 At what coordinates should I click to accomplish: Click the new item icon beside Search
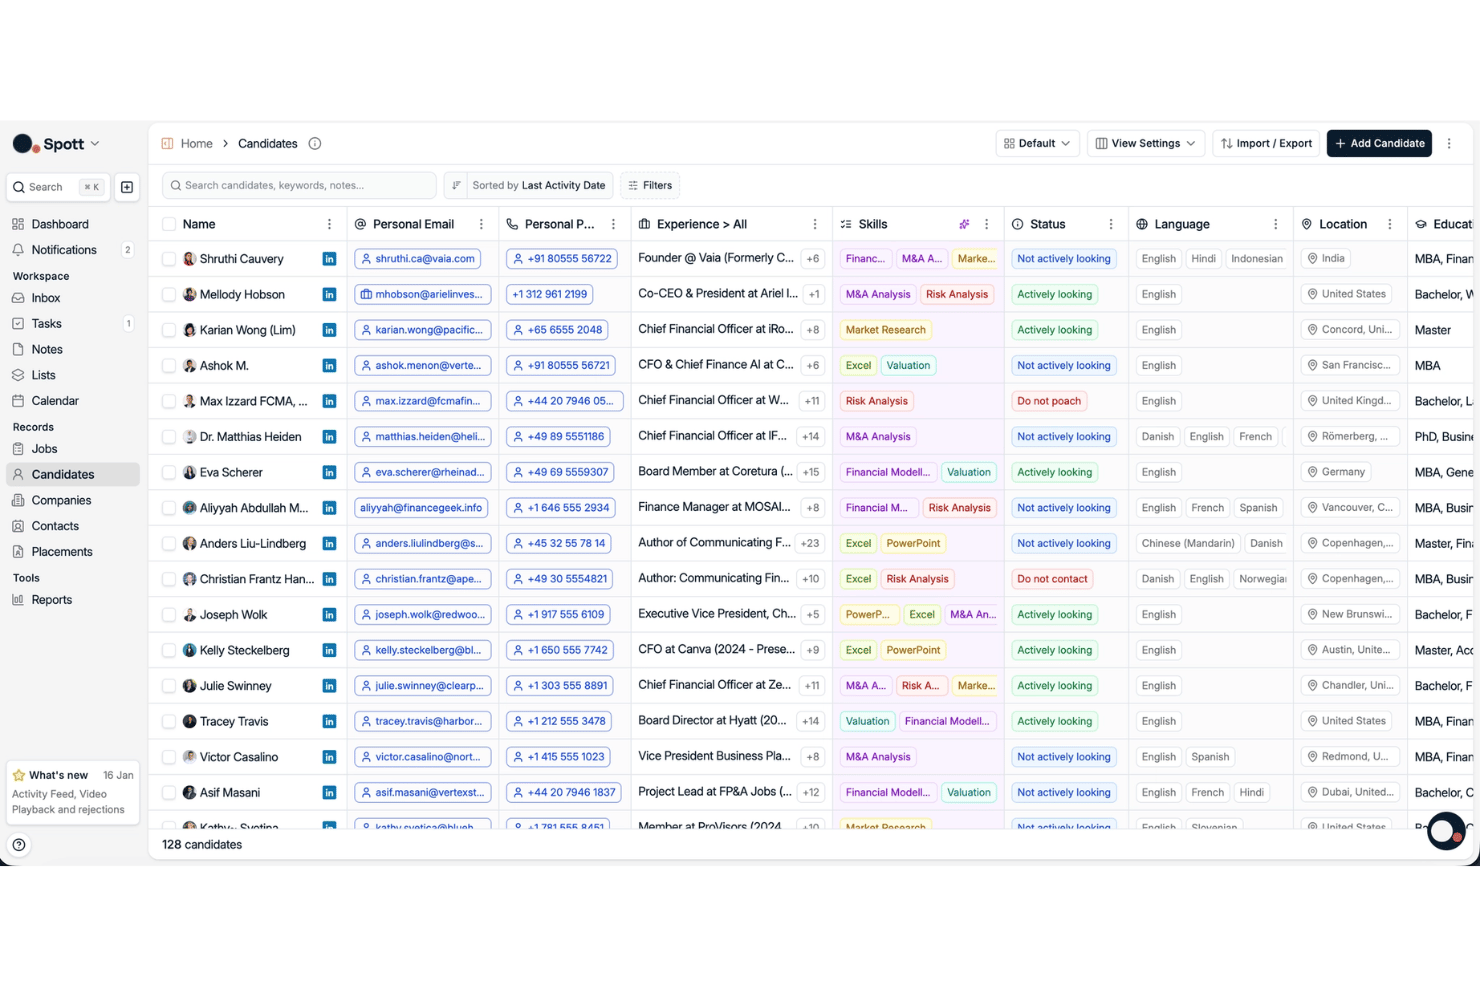coord(127,187)
